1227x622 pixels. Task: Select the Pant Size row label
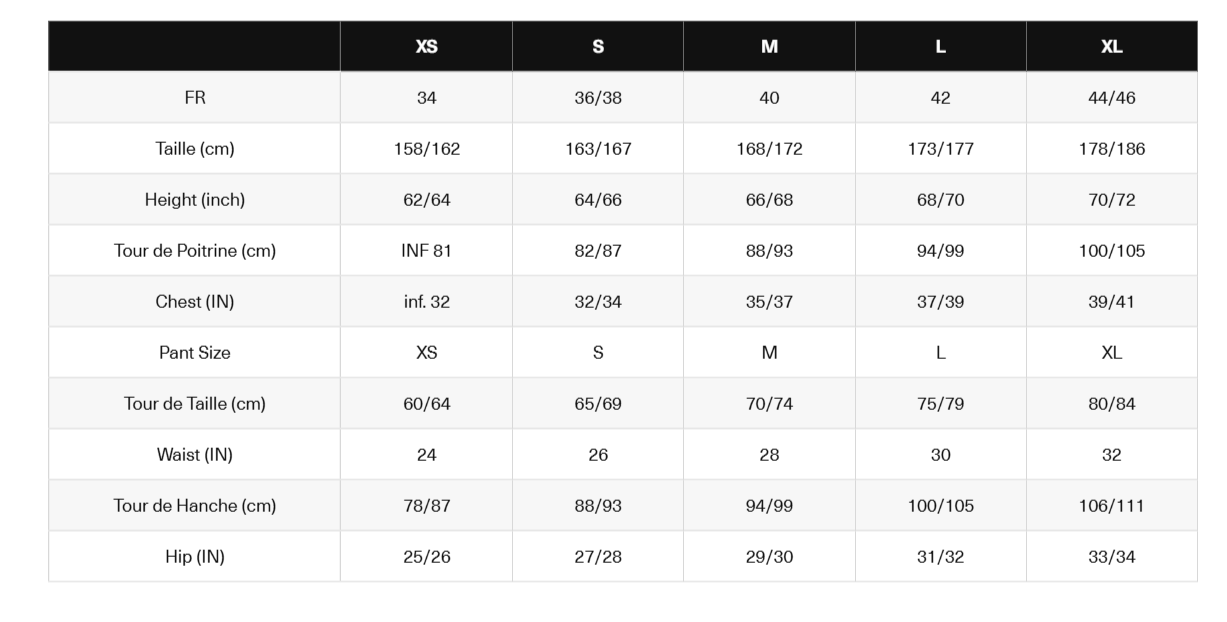195,353
